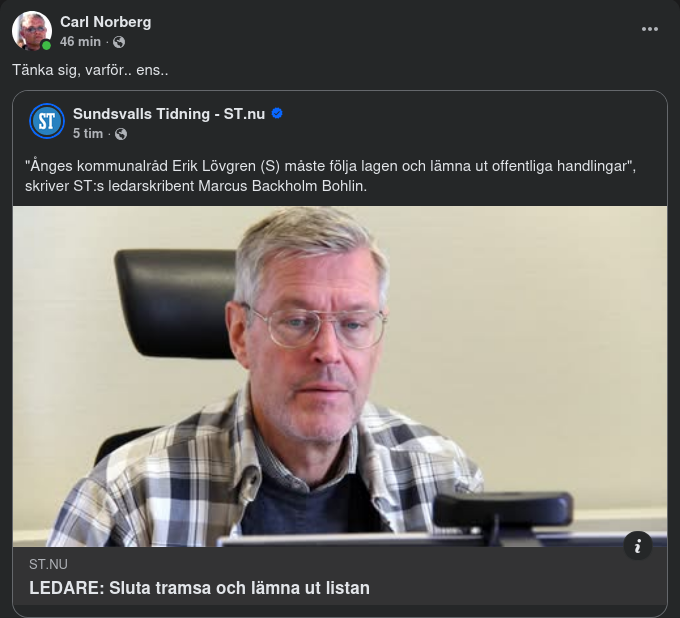Click the round info 'i' icon

(638, 545)
